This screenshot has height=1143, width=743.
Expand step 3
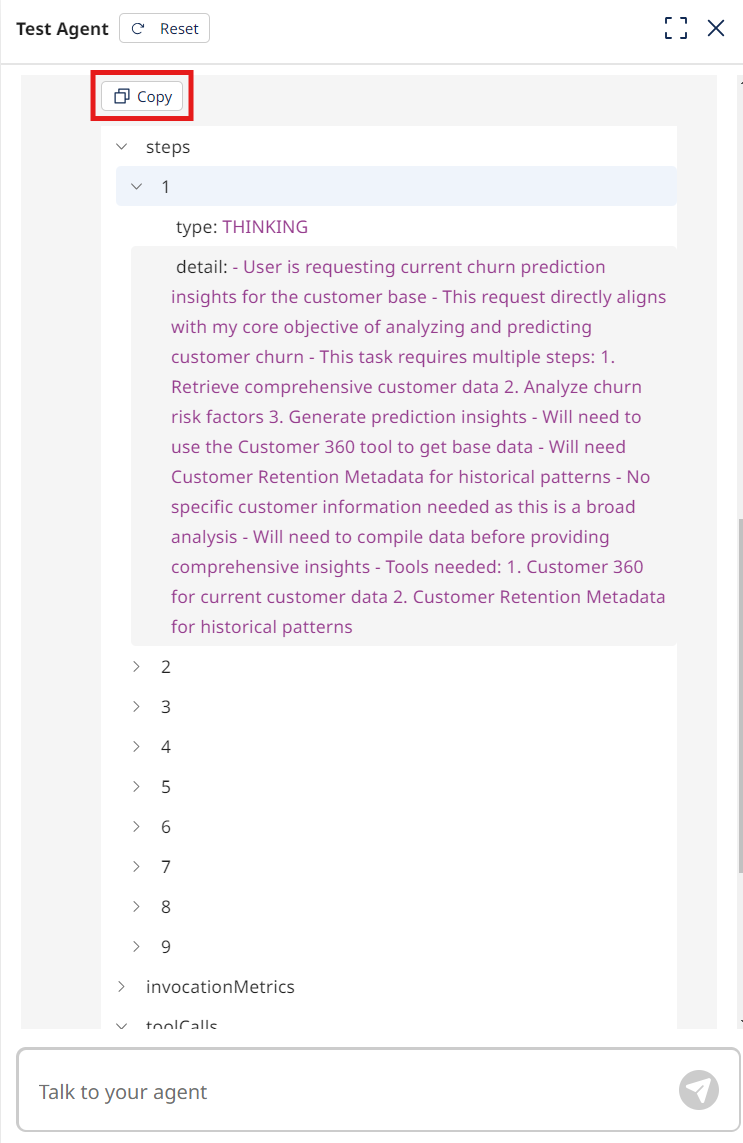pyautogui.click(x=137, y=707)
